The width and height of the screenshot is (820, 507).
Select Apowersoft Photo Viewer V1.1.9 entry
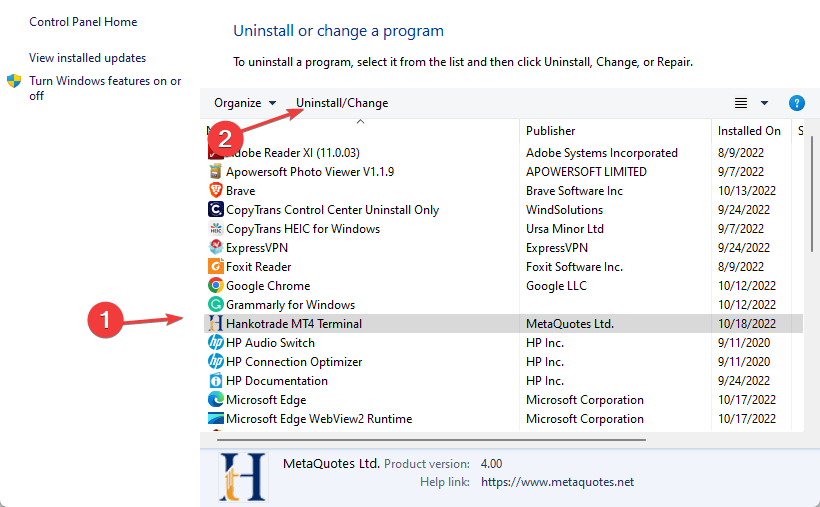point(310,172)
